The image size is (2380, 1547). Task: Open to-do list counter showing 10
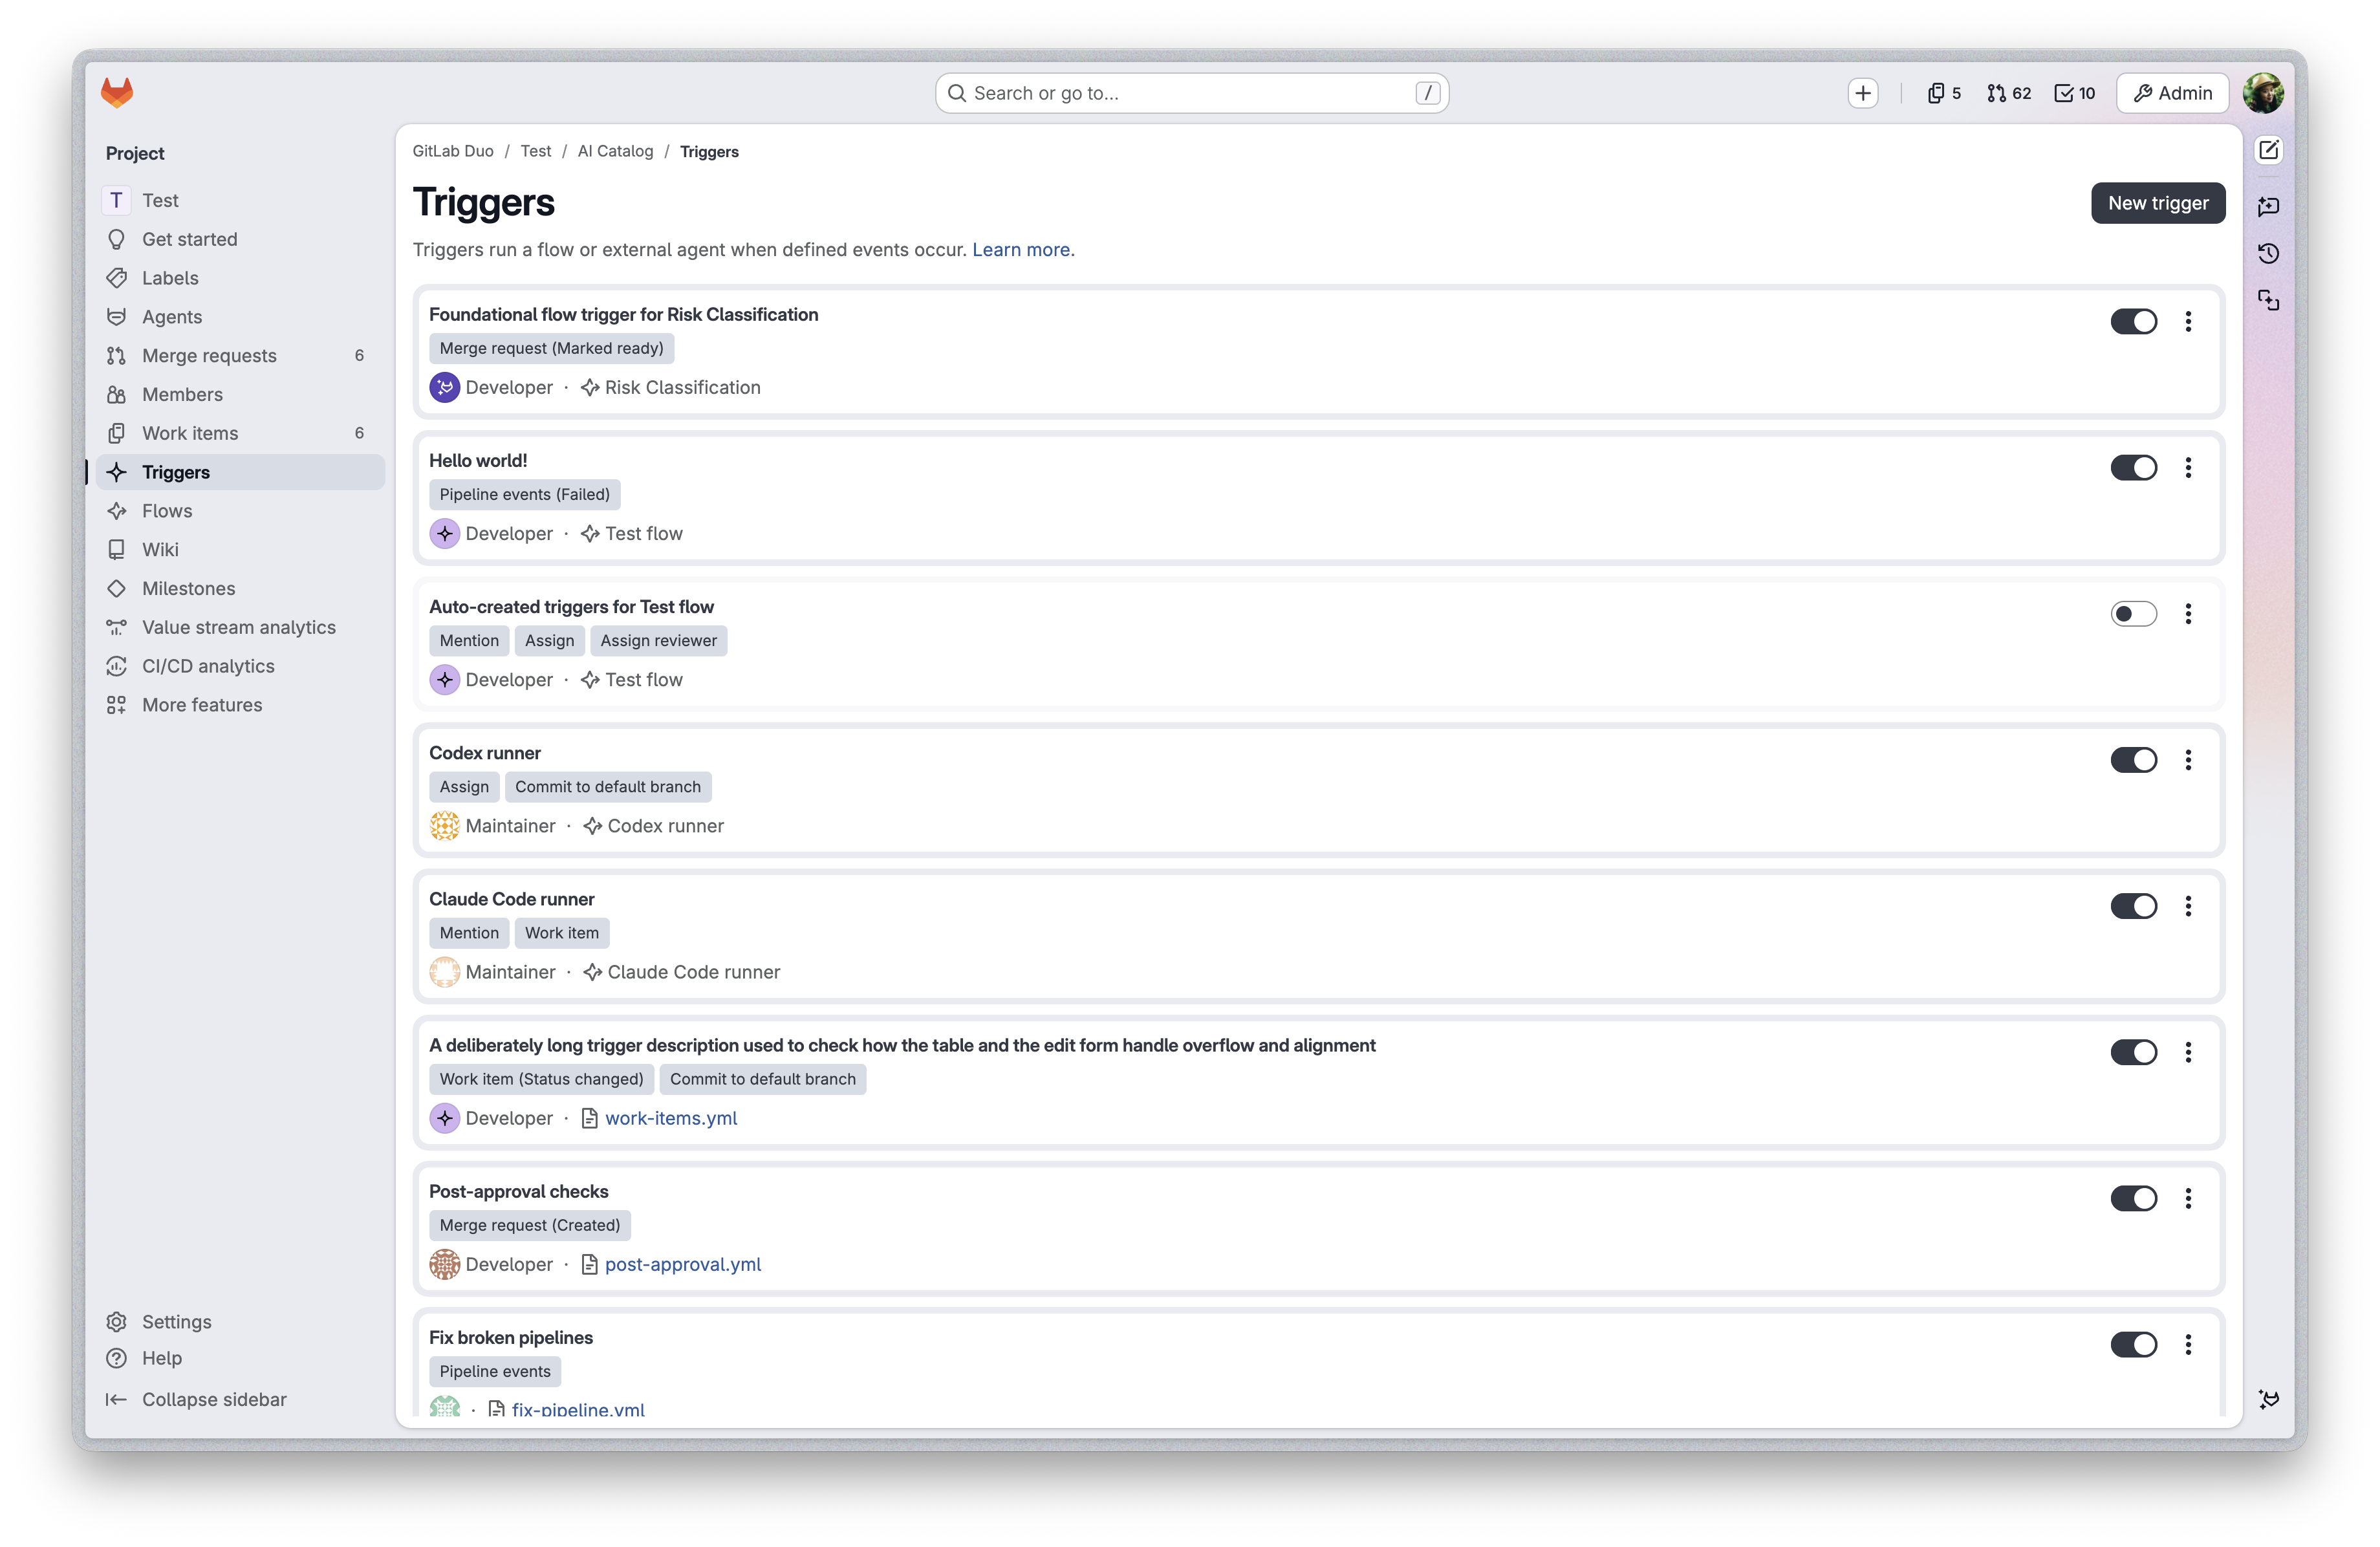pyautogui.click(x=2075, y=93)
